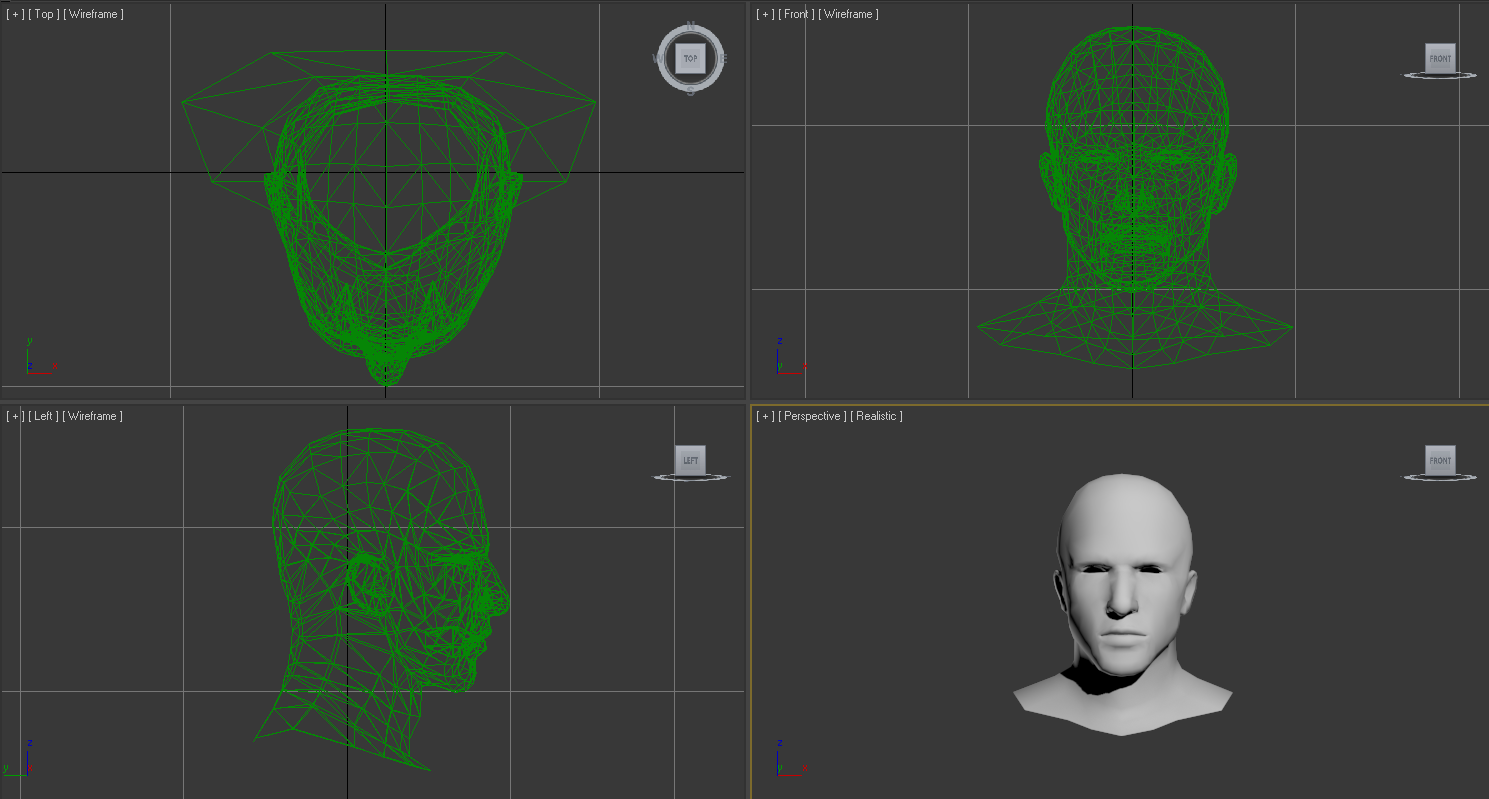This screenshot has width=1489, height=799.
Task: Click the ViewCube in the Perspective viewport
Action: (x=1439, y=461)
